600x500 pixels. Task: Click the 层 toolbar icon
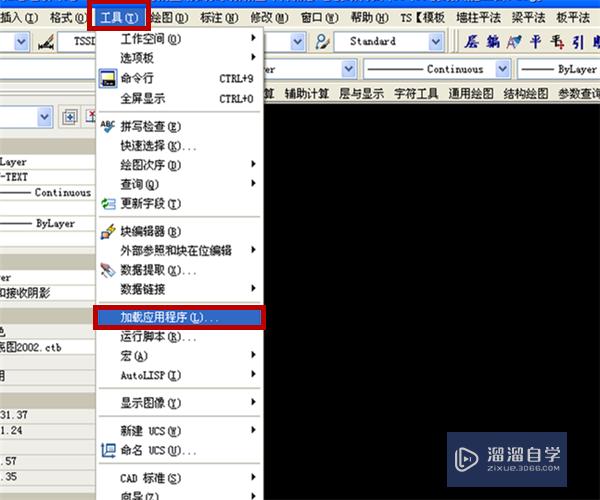(471, 41)
